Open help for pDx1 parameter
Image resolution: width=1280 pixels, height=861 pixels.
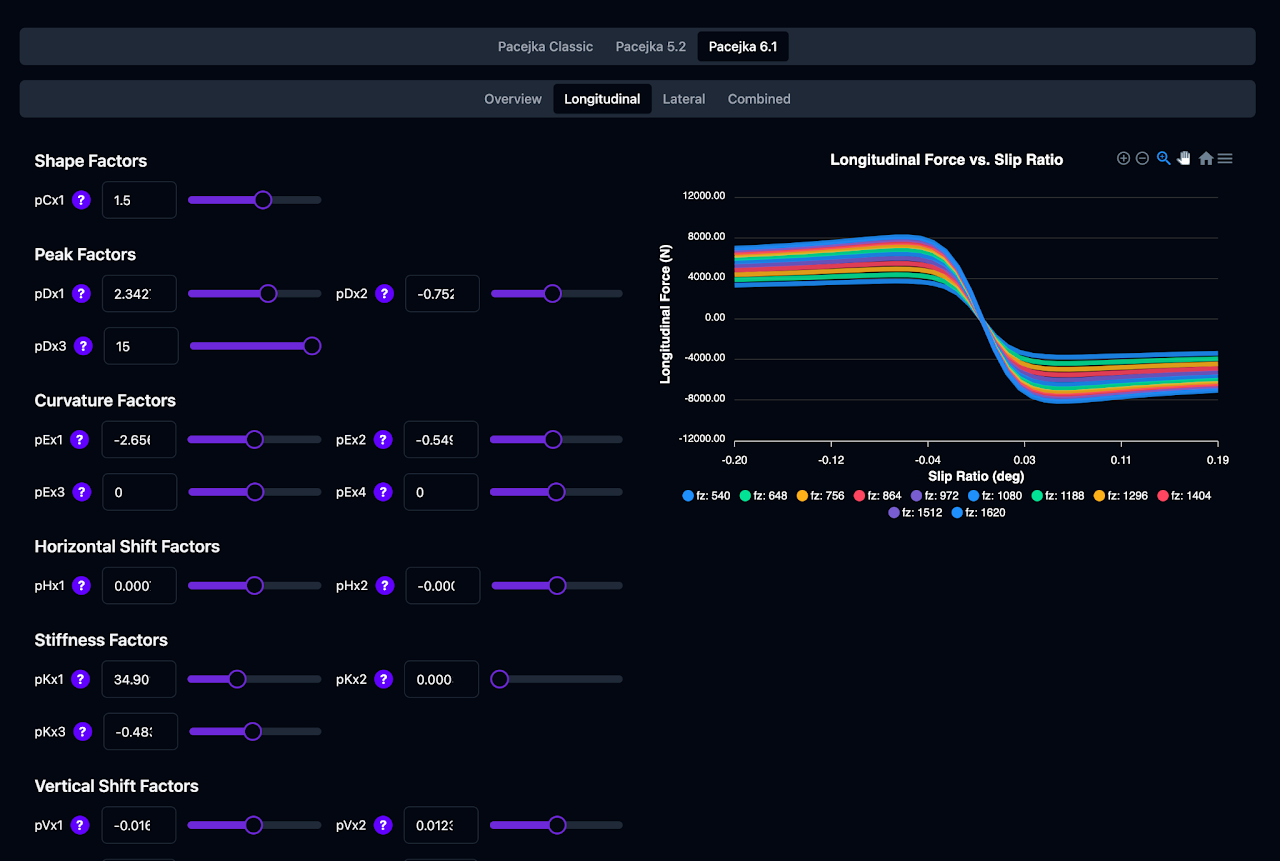(x=82, y=294)
